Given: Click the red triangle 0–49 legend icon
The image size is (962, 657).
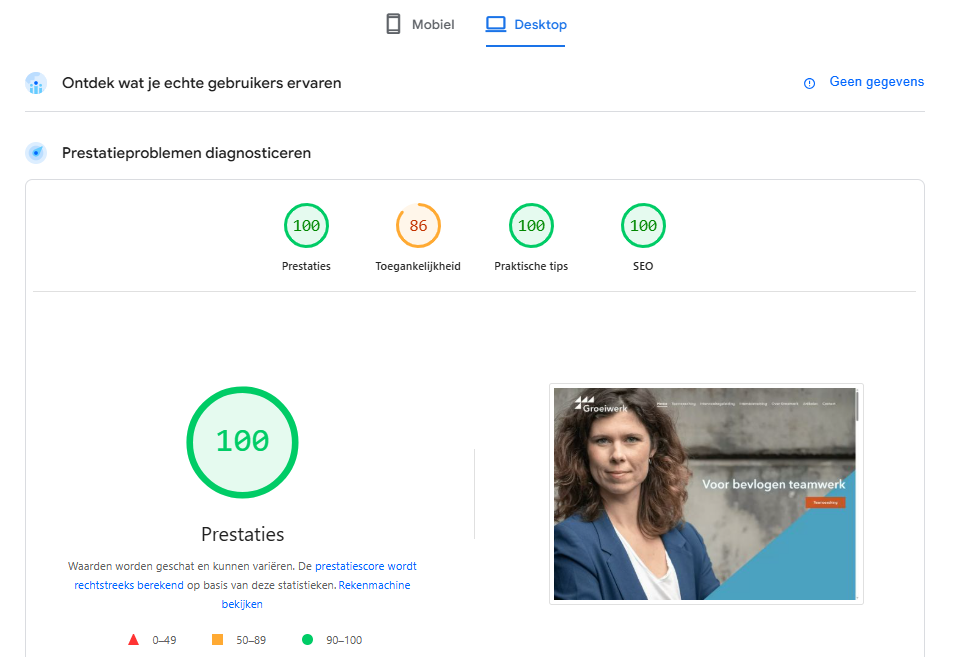Looking at the screenshot, I should (x=134, y=640).
